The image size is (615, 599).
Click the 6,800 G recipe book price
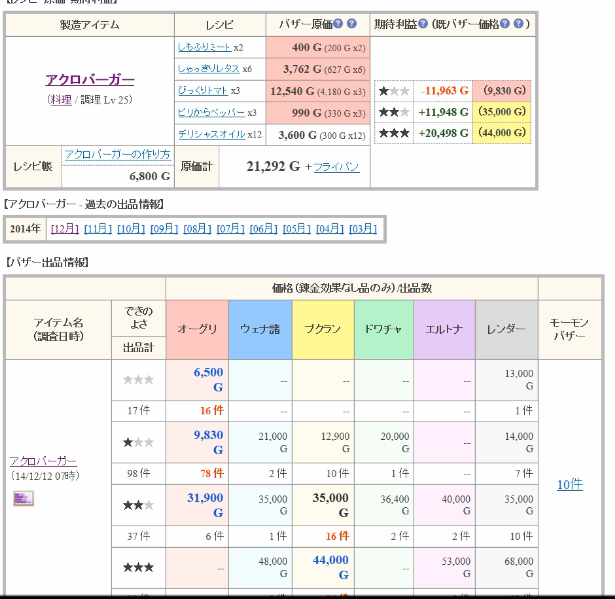150,177
